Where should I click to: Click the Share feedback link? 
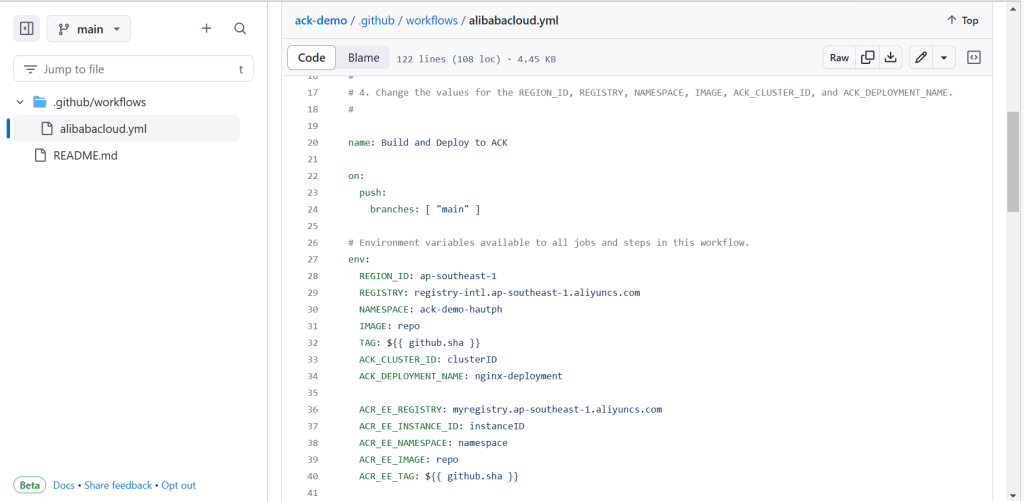(118, 485)
